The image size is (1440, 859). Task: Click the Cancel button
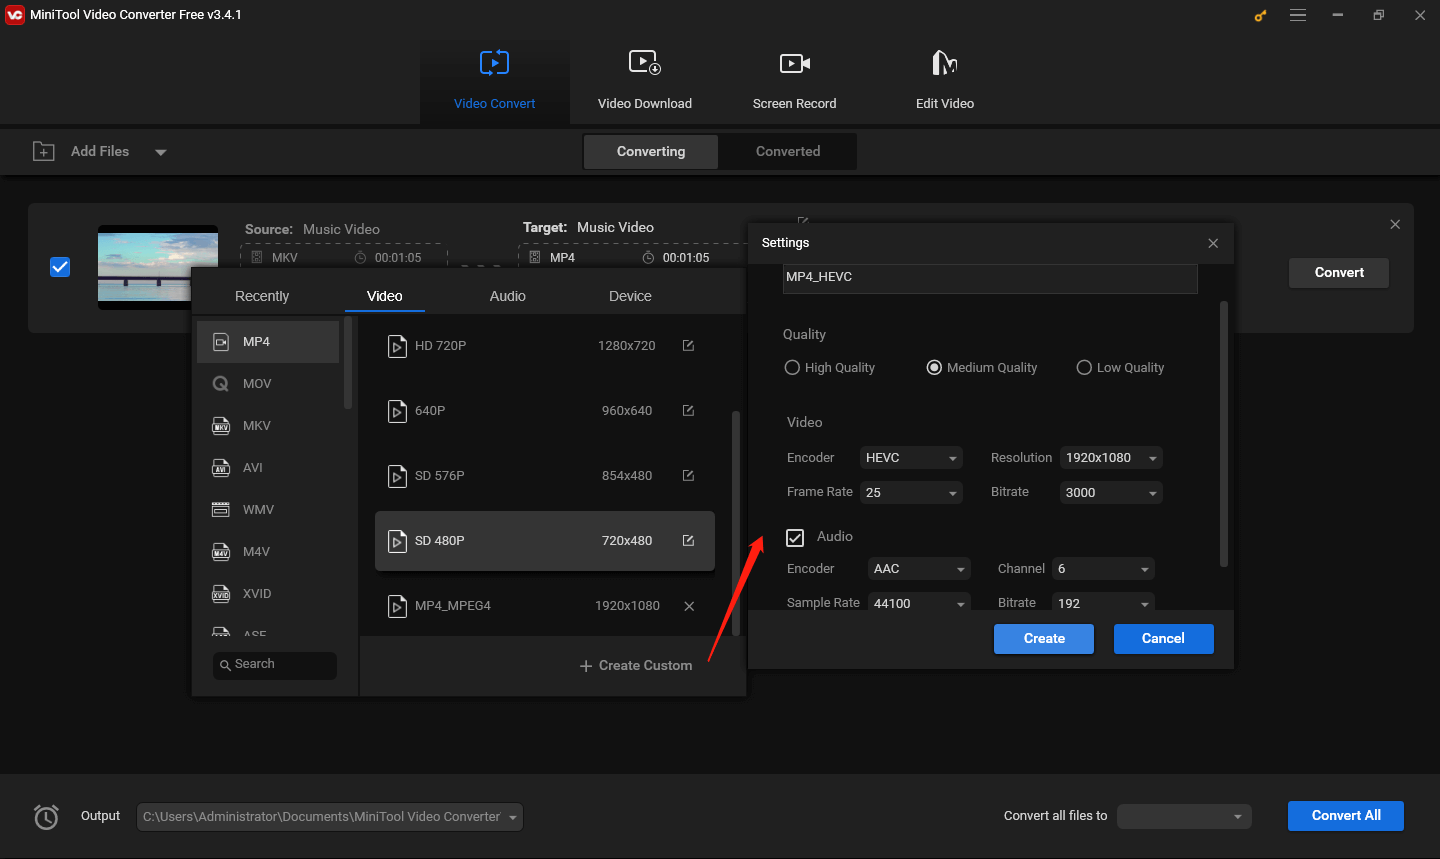pos(1163,639)
